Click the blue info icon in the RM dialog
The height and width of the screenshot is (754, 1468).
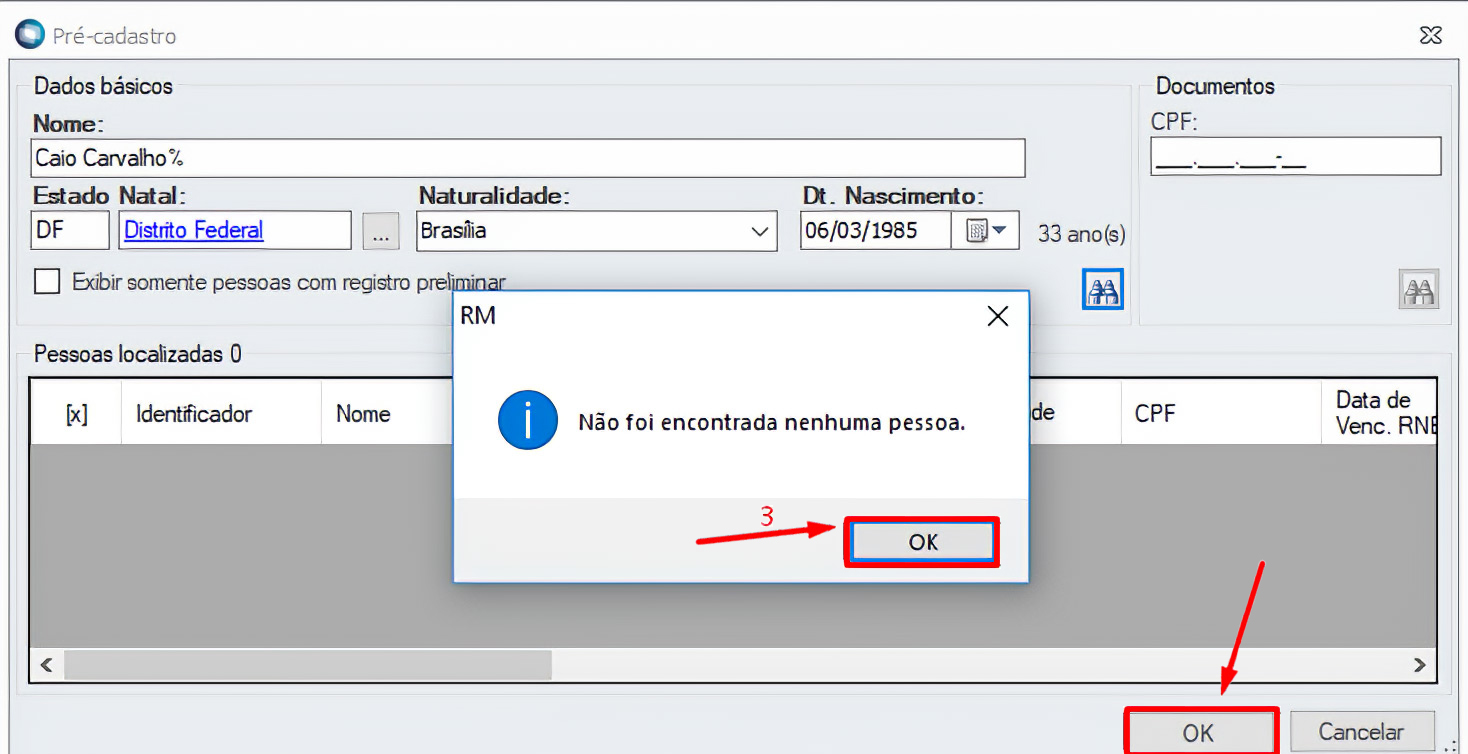[x=526, y=422]
